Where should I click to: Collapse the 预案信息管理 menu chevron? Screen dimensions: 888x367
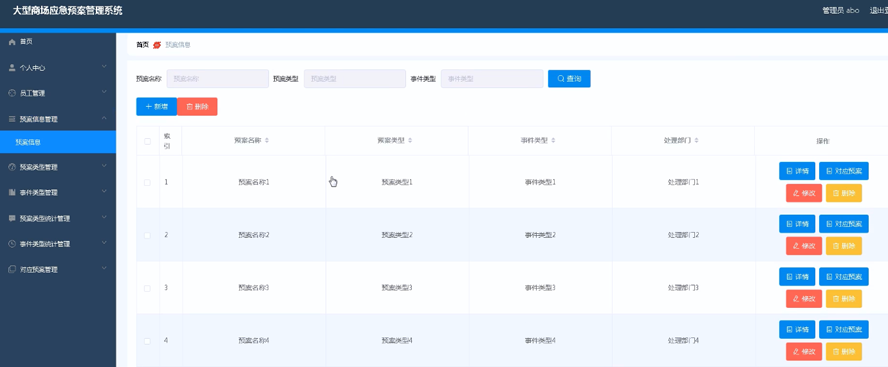click(104, 118)
